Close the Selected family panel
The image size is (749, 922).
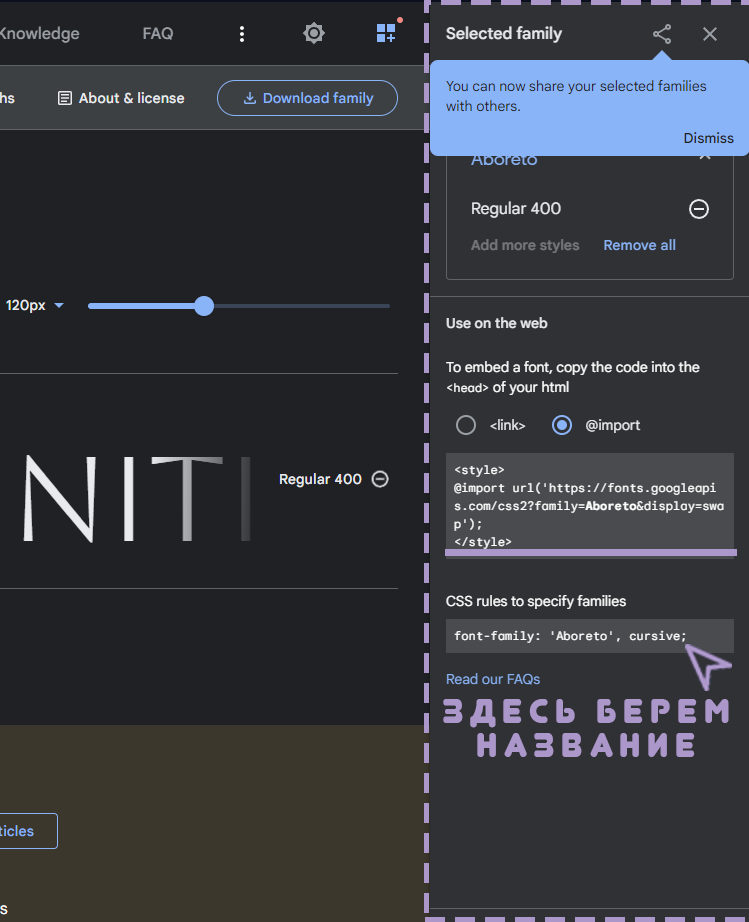[x=710, y=34]
